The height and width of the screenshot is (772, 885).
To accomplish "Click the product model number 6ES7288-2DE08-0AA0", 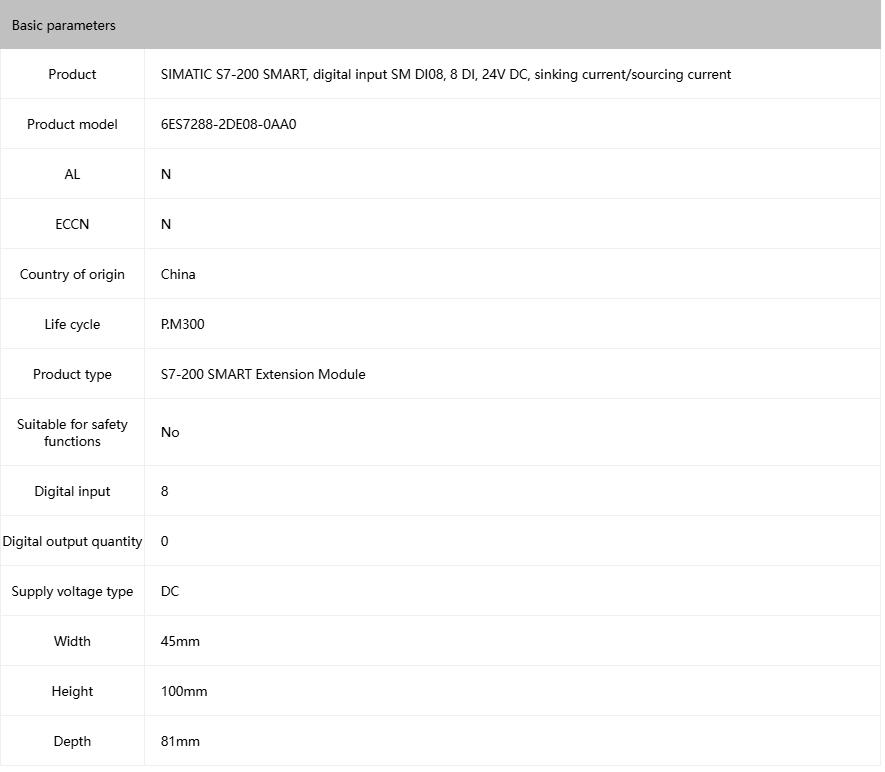I will click(x=228, y=124).
